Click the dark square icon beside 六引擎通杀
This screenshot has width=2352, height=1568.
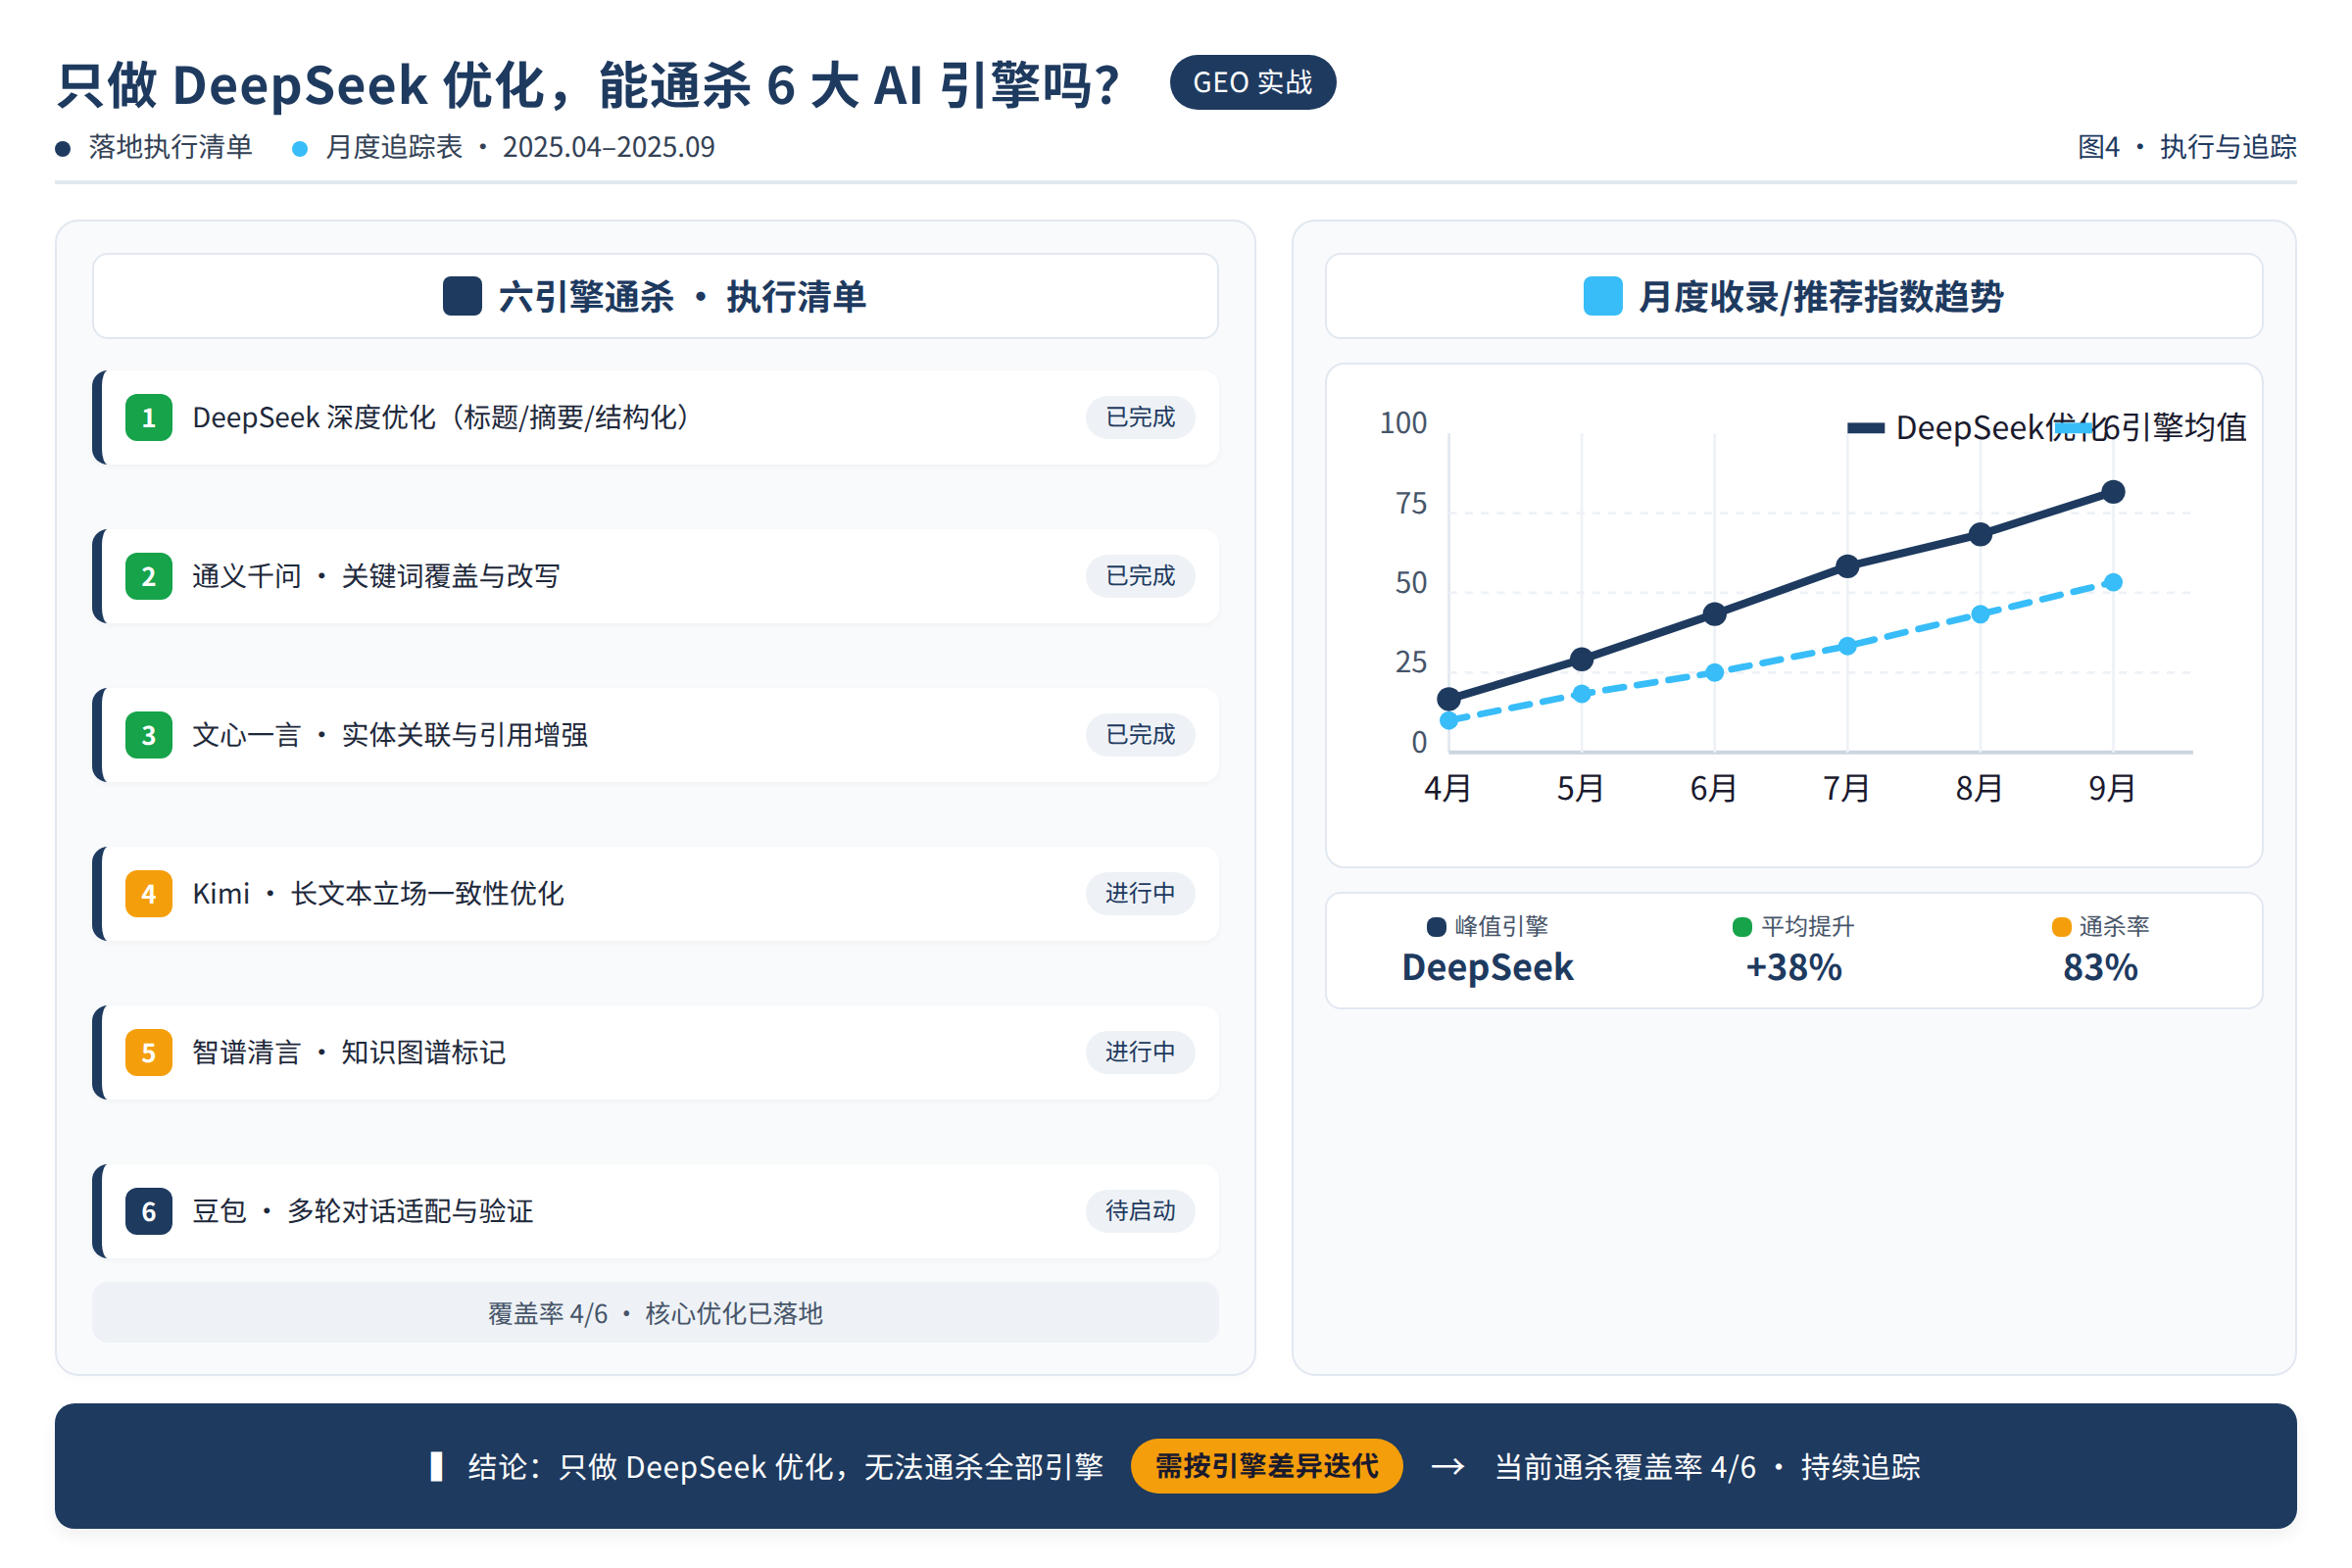(x=462, y=296)
